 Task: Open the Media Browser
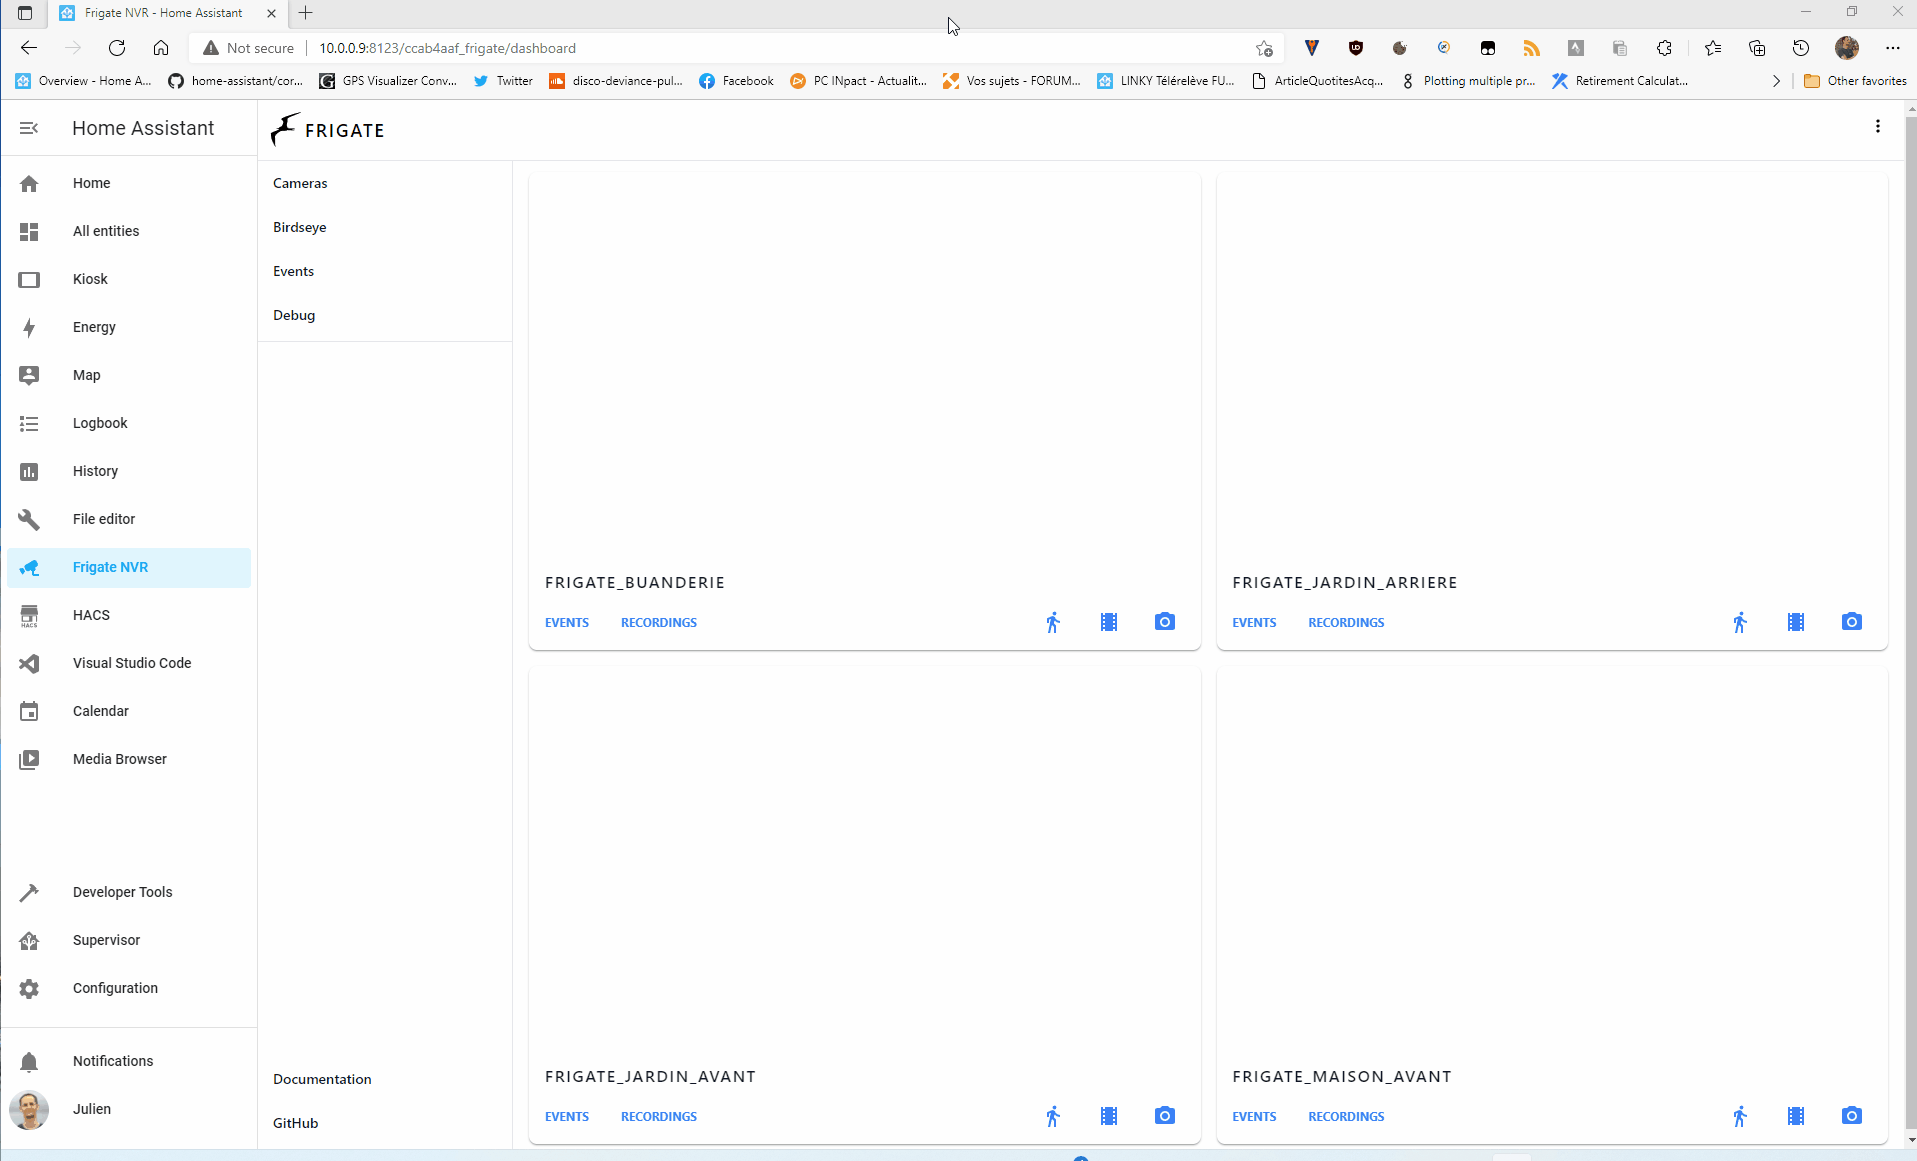(x=119, y=759)
